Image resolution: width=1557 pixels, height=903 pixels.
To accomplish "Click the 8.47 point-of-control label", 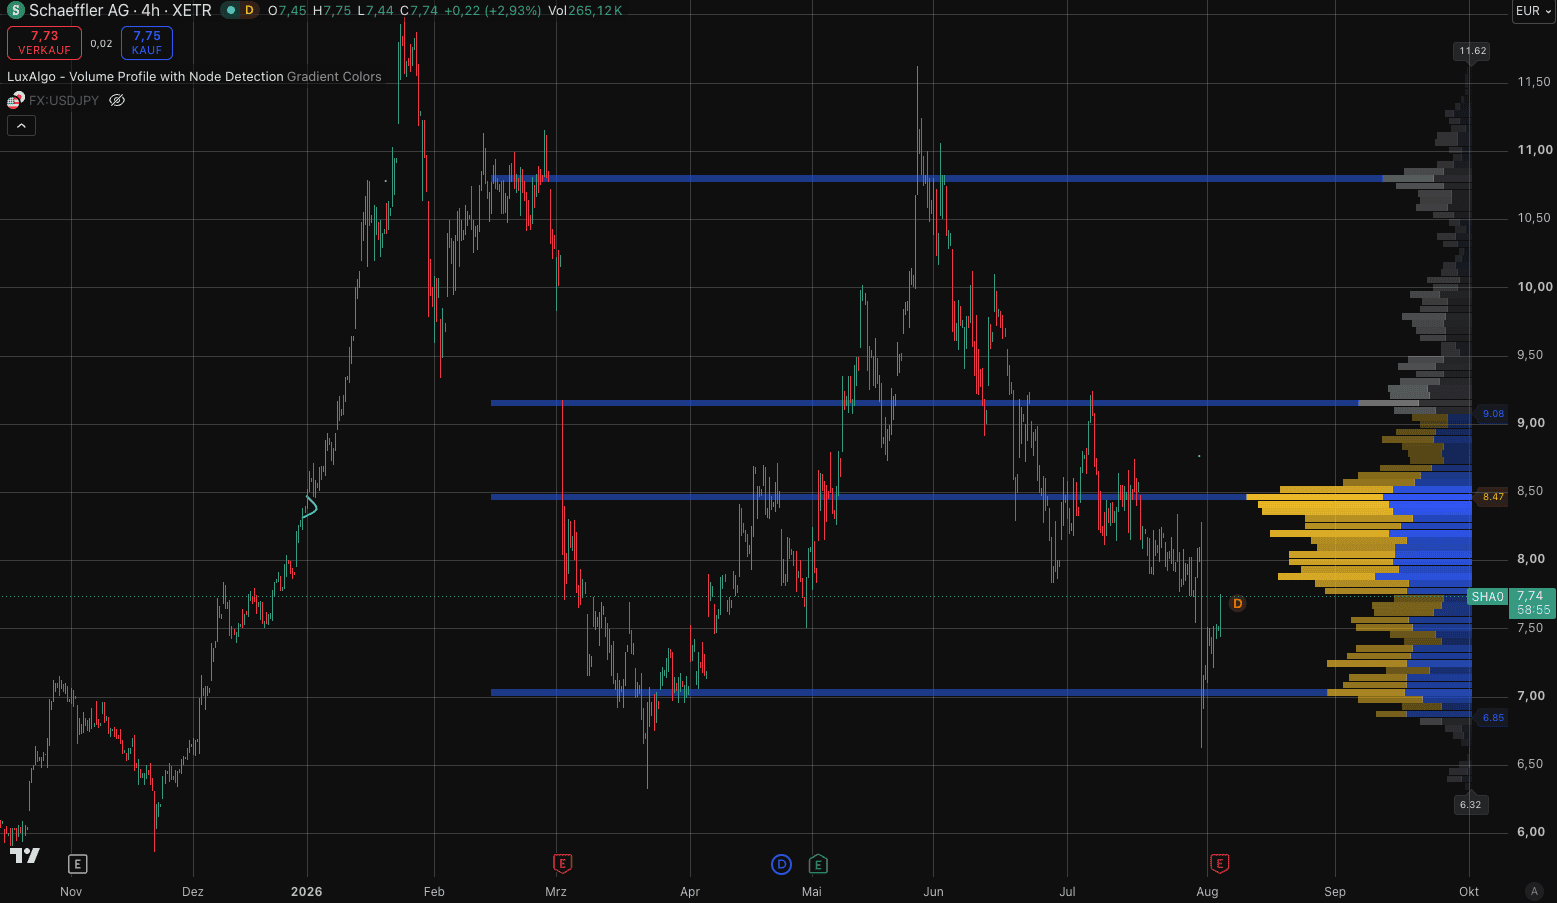I will [x=1492, y=497].
